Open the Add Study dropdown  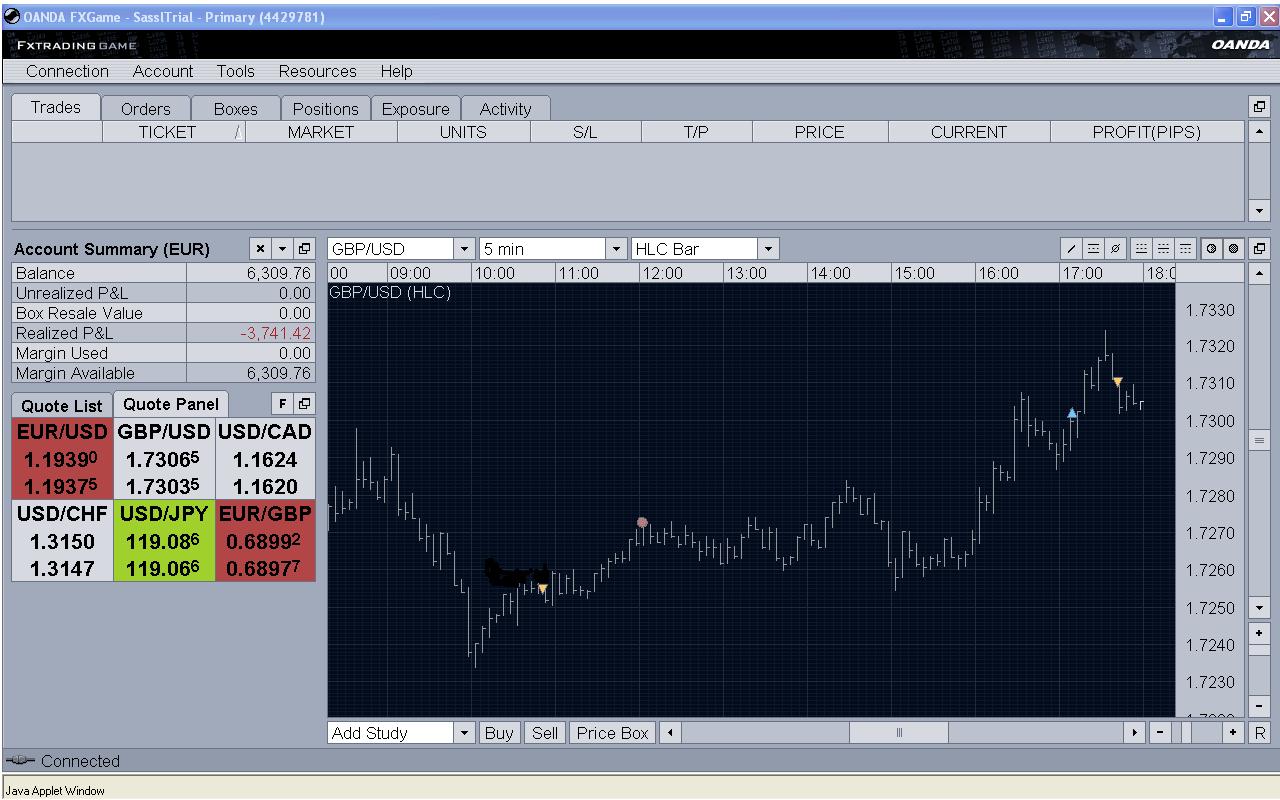(464, 733)
